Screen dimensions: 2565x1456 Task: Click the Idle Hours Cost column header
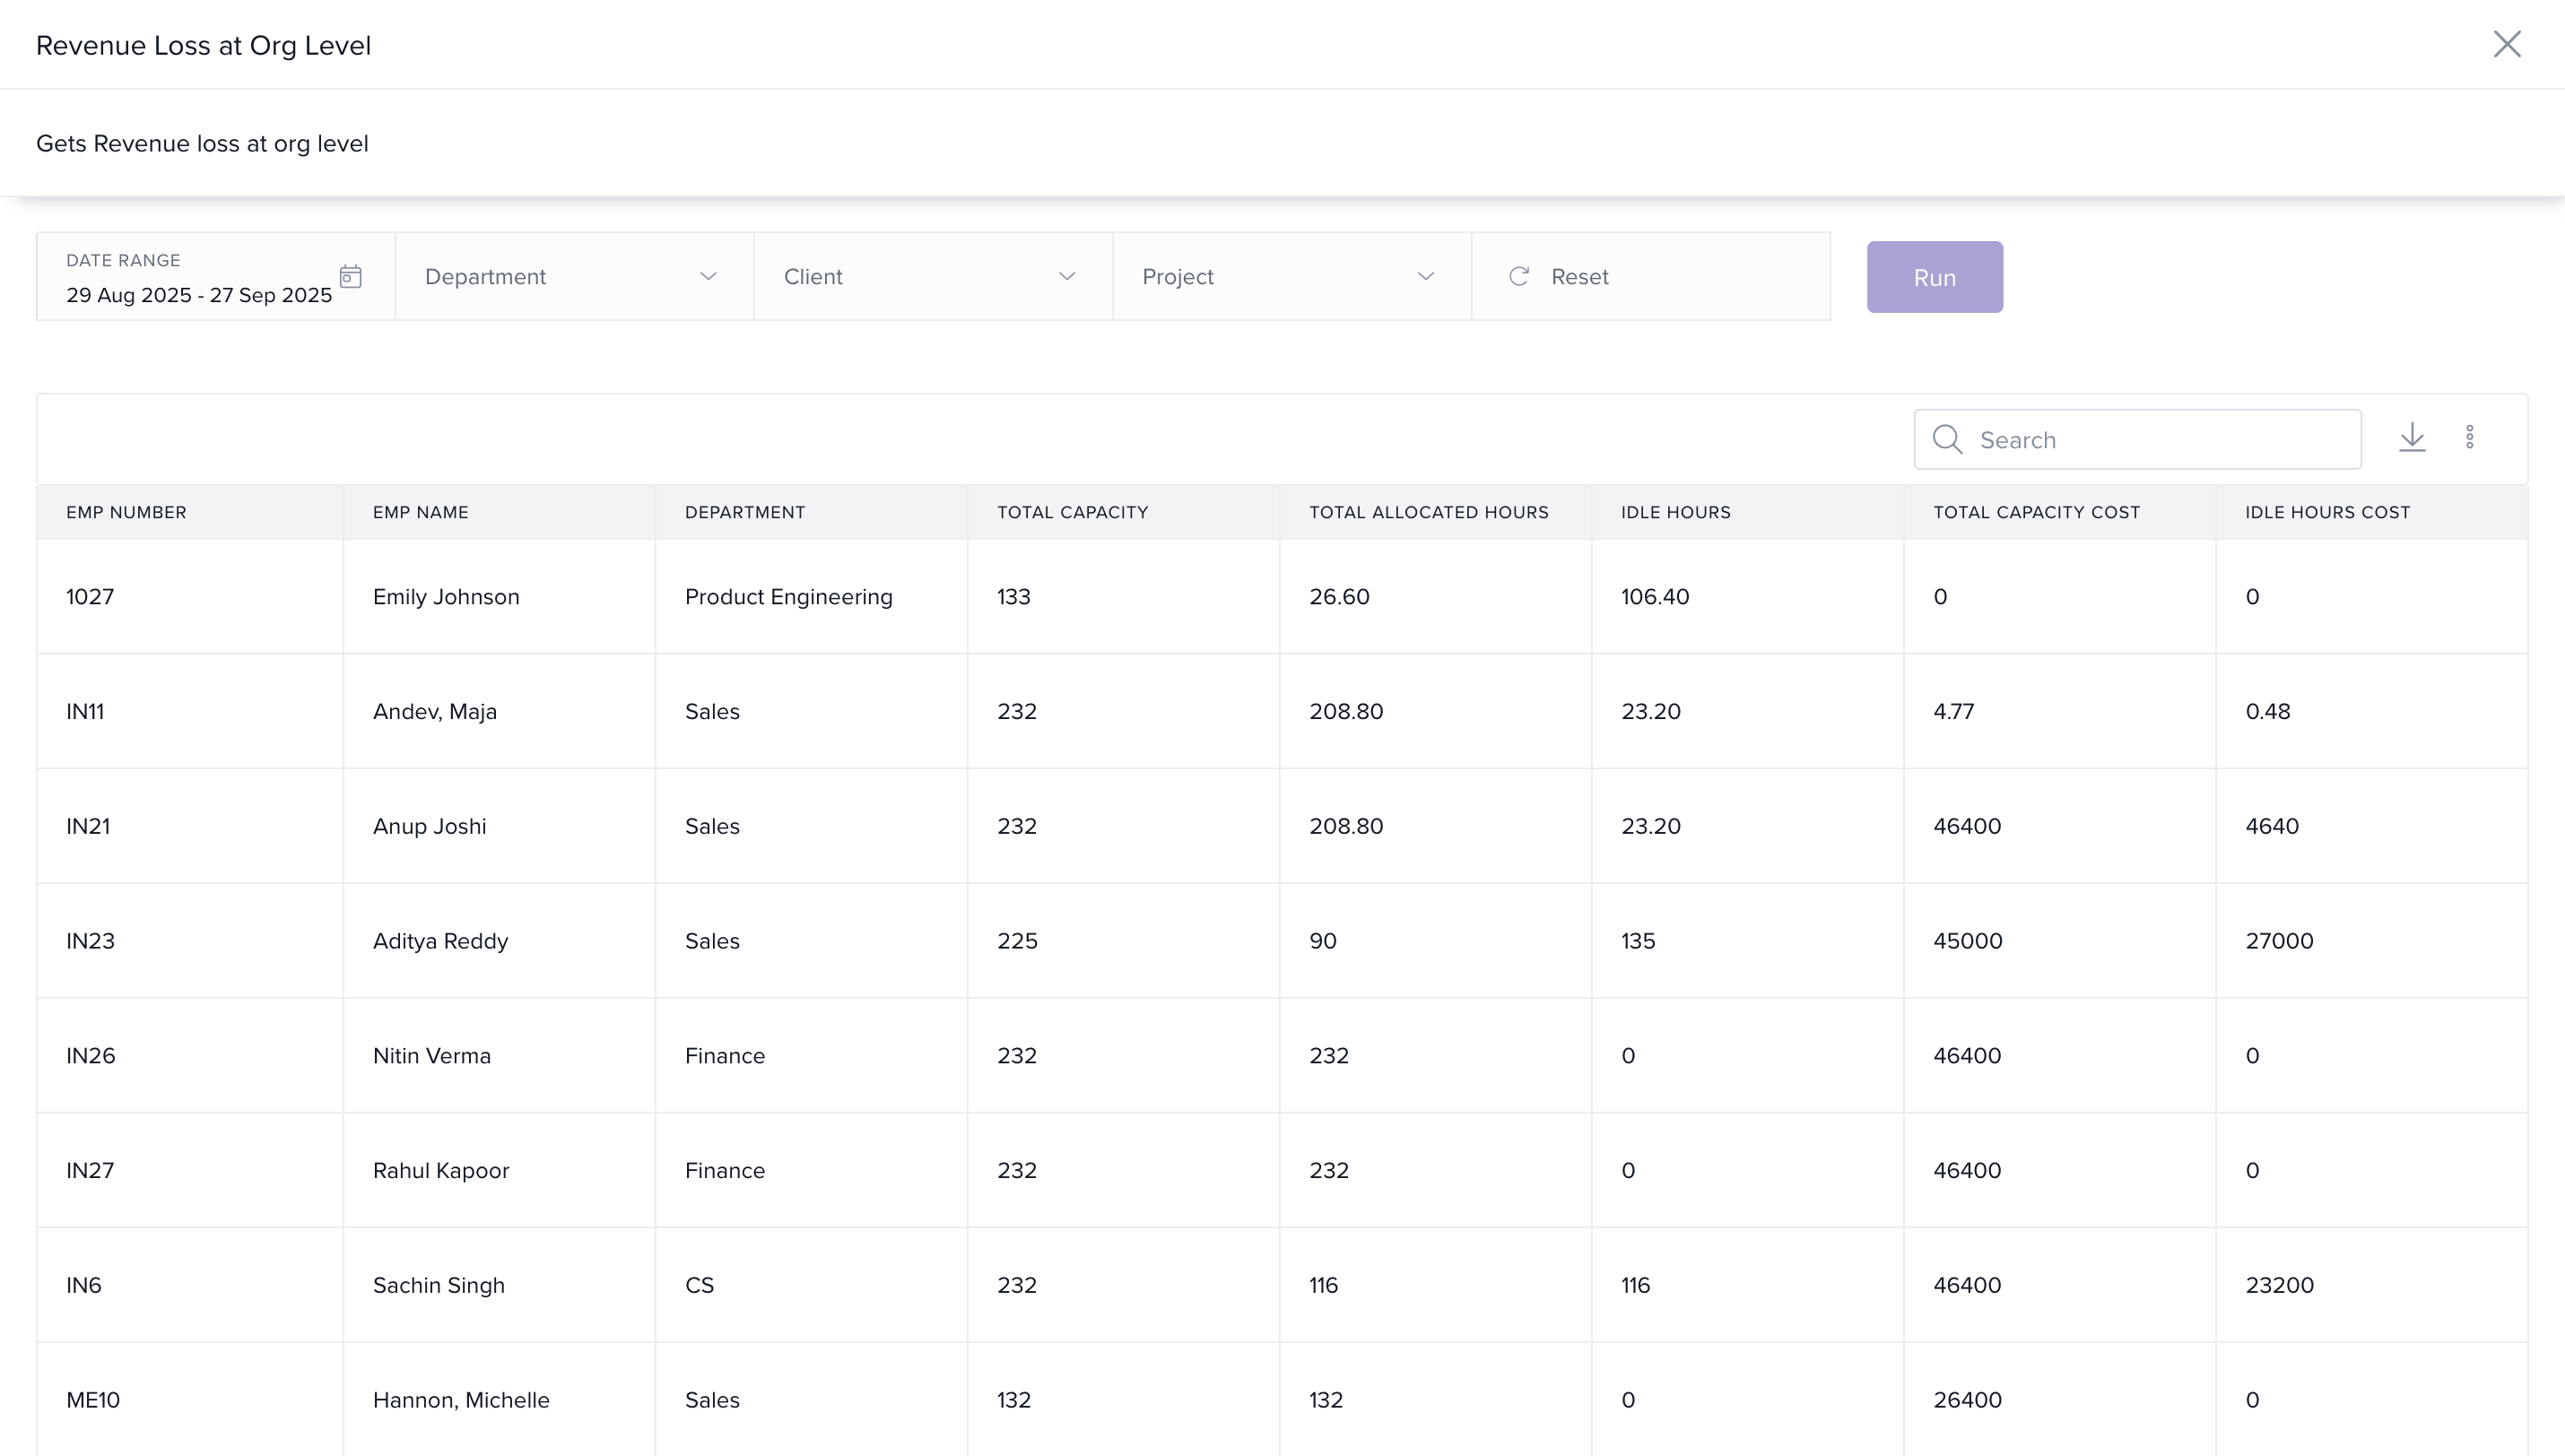pos(2327,512)
